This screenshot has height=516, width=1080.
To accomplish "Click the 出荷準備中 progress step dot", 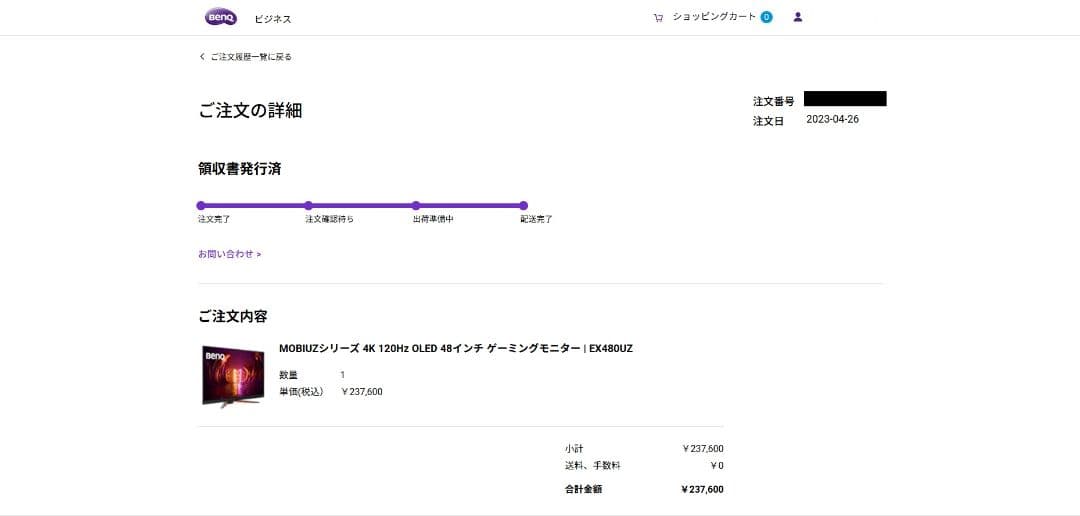I will (416, 205).
